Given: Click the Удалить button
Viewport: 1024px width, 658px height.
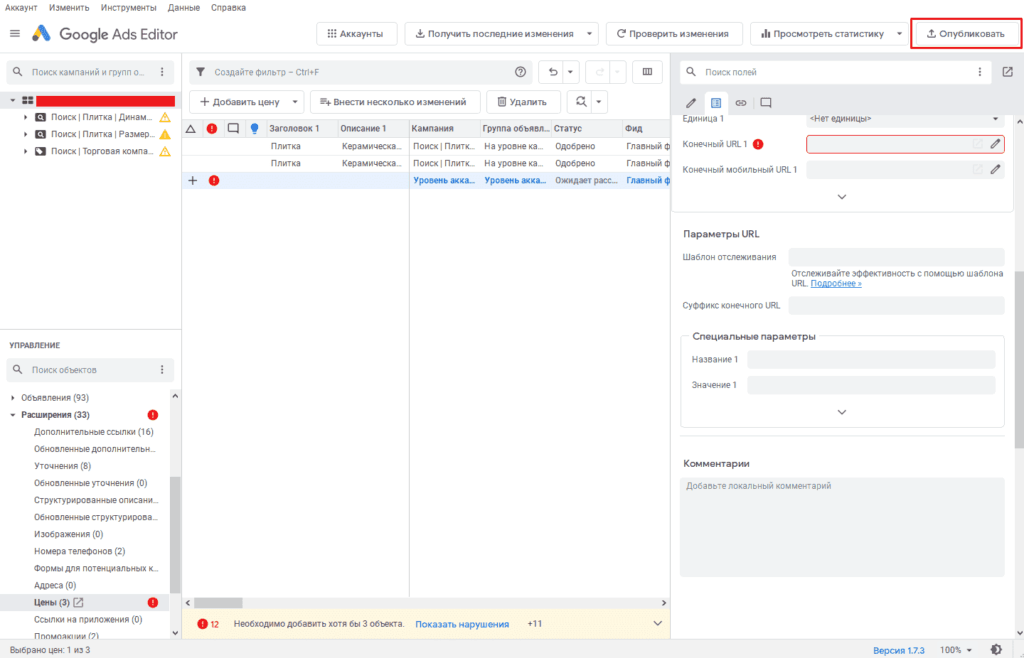Looking at the screenshot, I should coord(523,102).
